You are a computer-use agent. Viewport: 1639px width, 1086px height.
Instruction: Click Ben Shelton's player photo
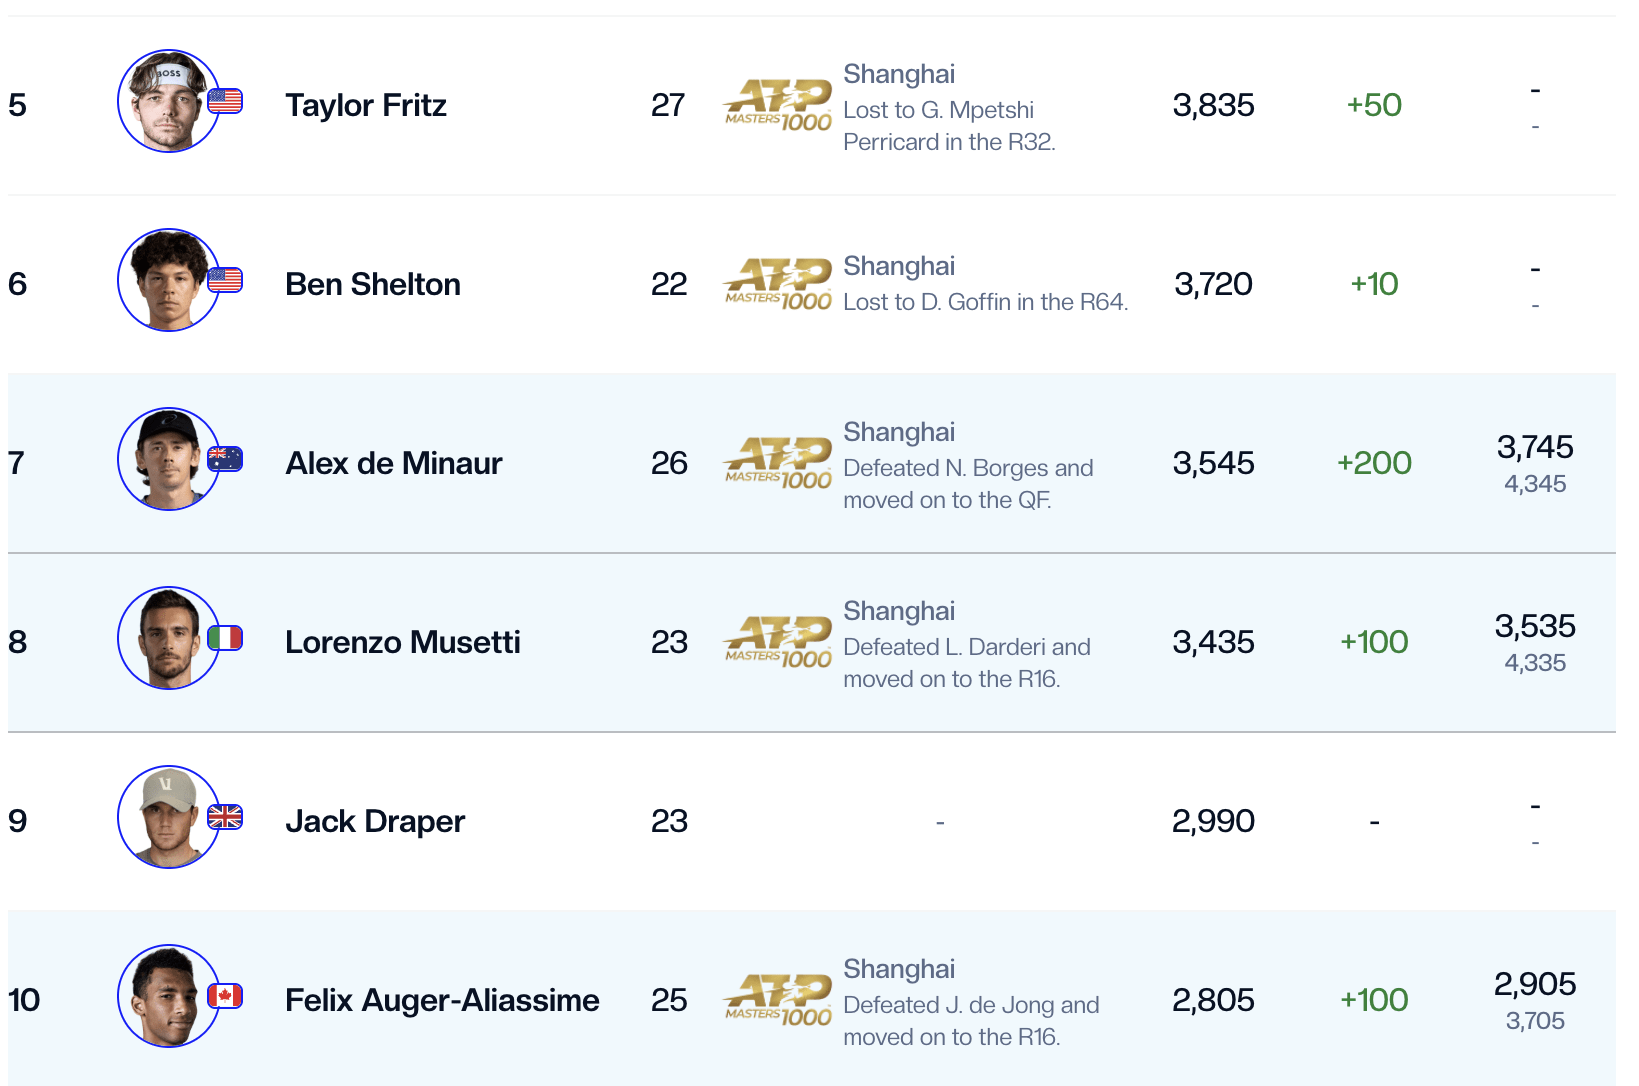(168, 281)
